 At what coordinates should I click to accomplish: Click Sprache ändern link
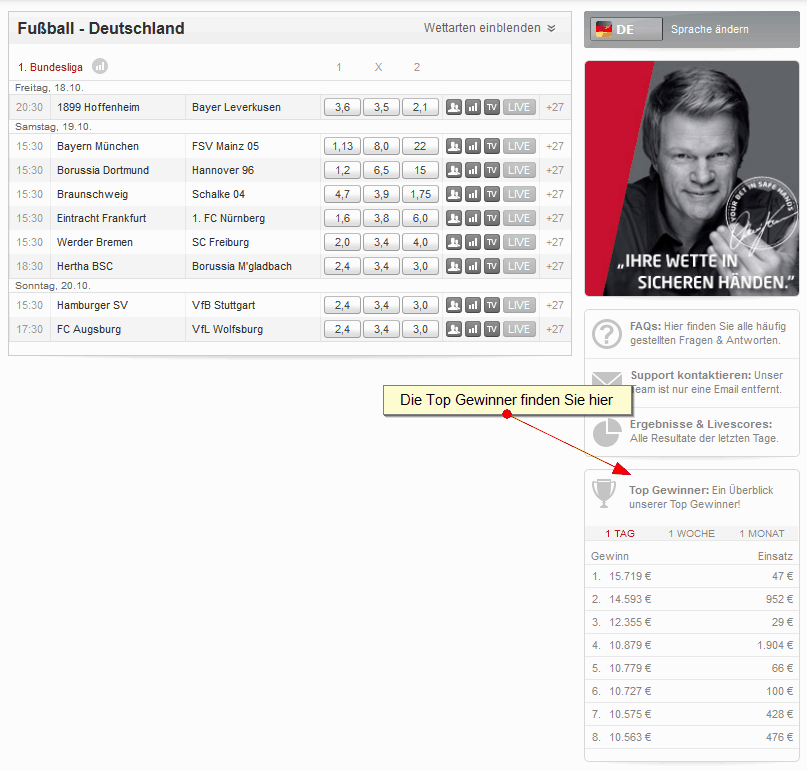click(710, 29)
